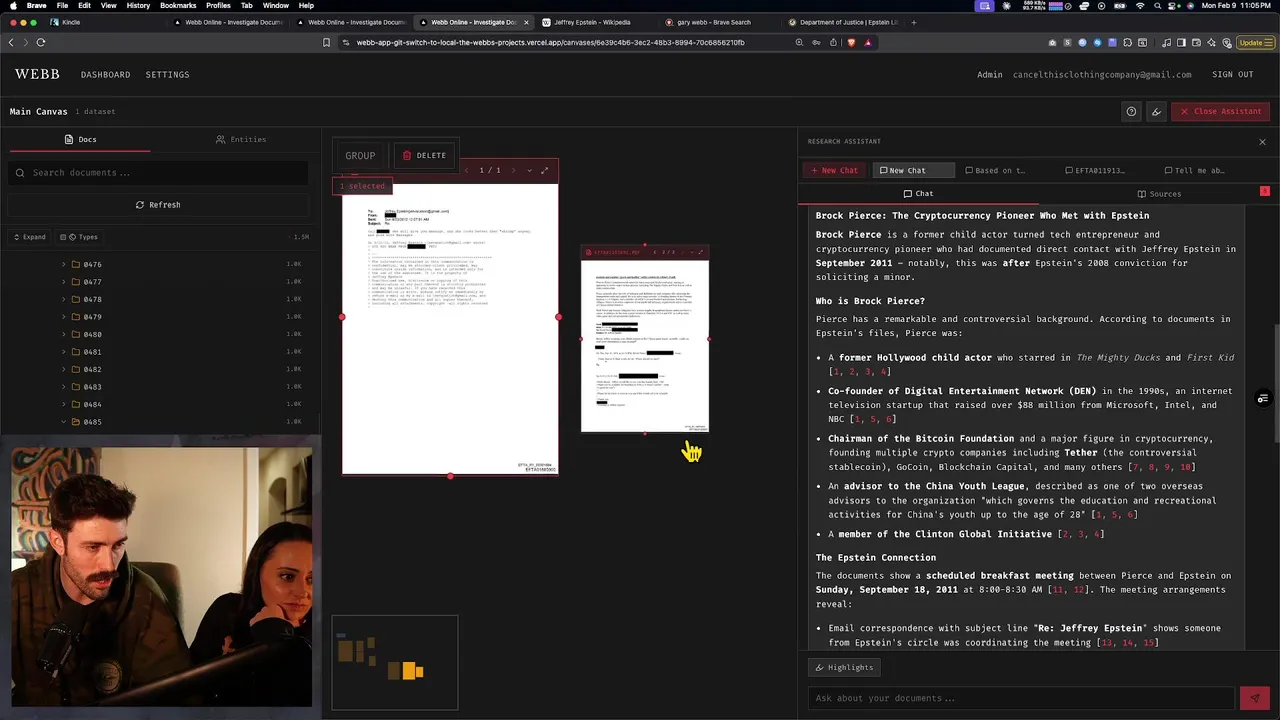This screenshot has width=1280, height=720.
Task: Click the Refresh button
Action: (158, 205)
